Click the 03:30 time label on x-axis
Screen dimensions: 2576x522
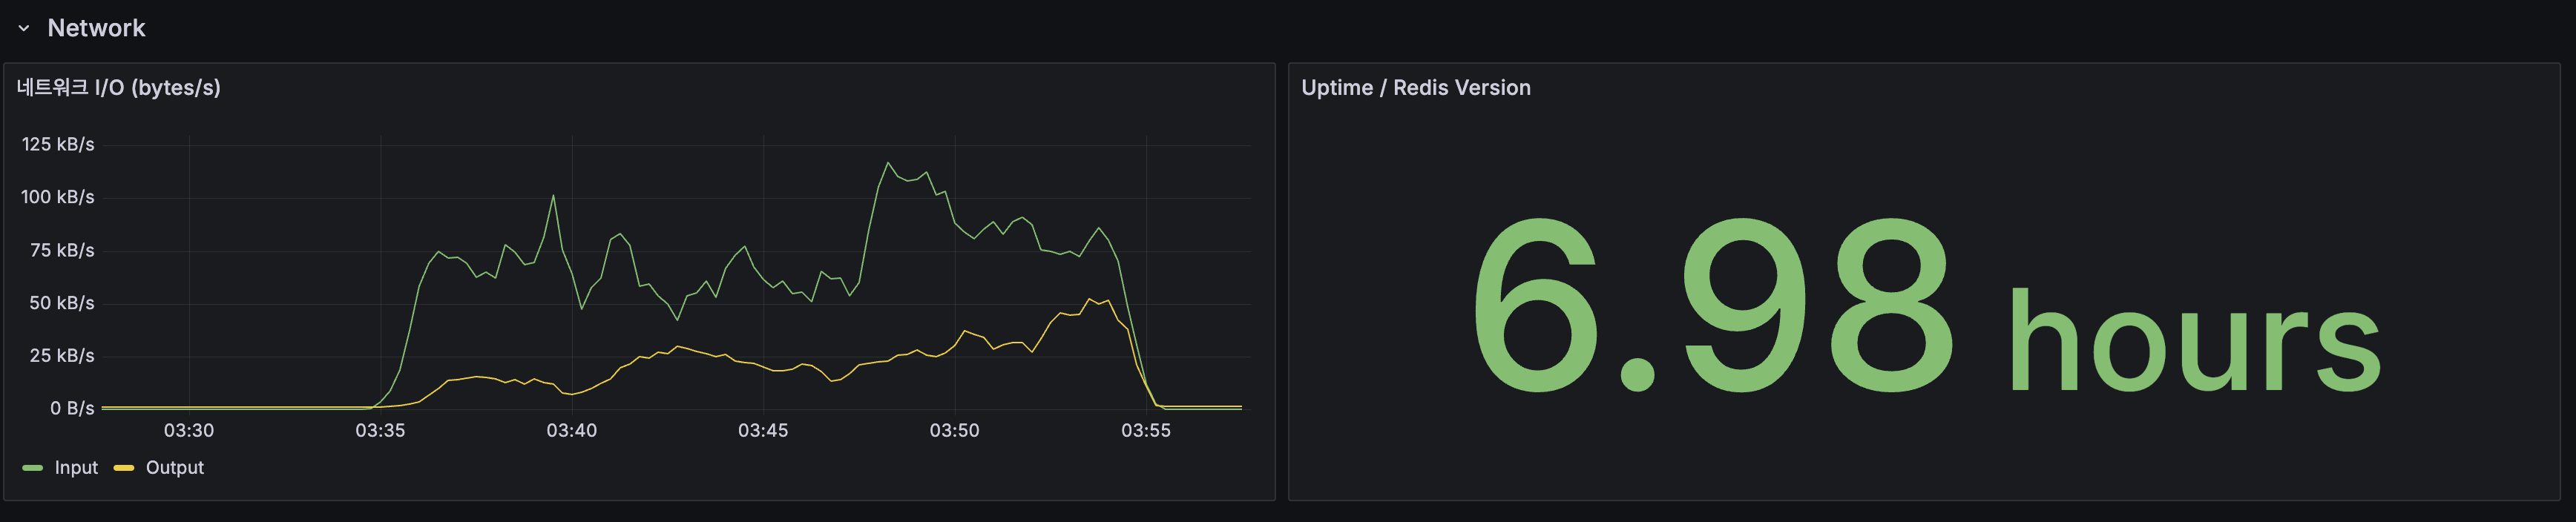pyautogui.click(x=190, y=431)
